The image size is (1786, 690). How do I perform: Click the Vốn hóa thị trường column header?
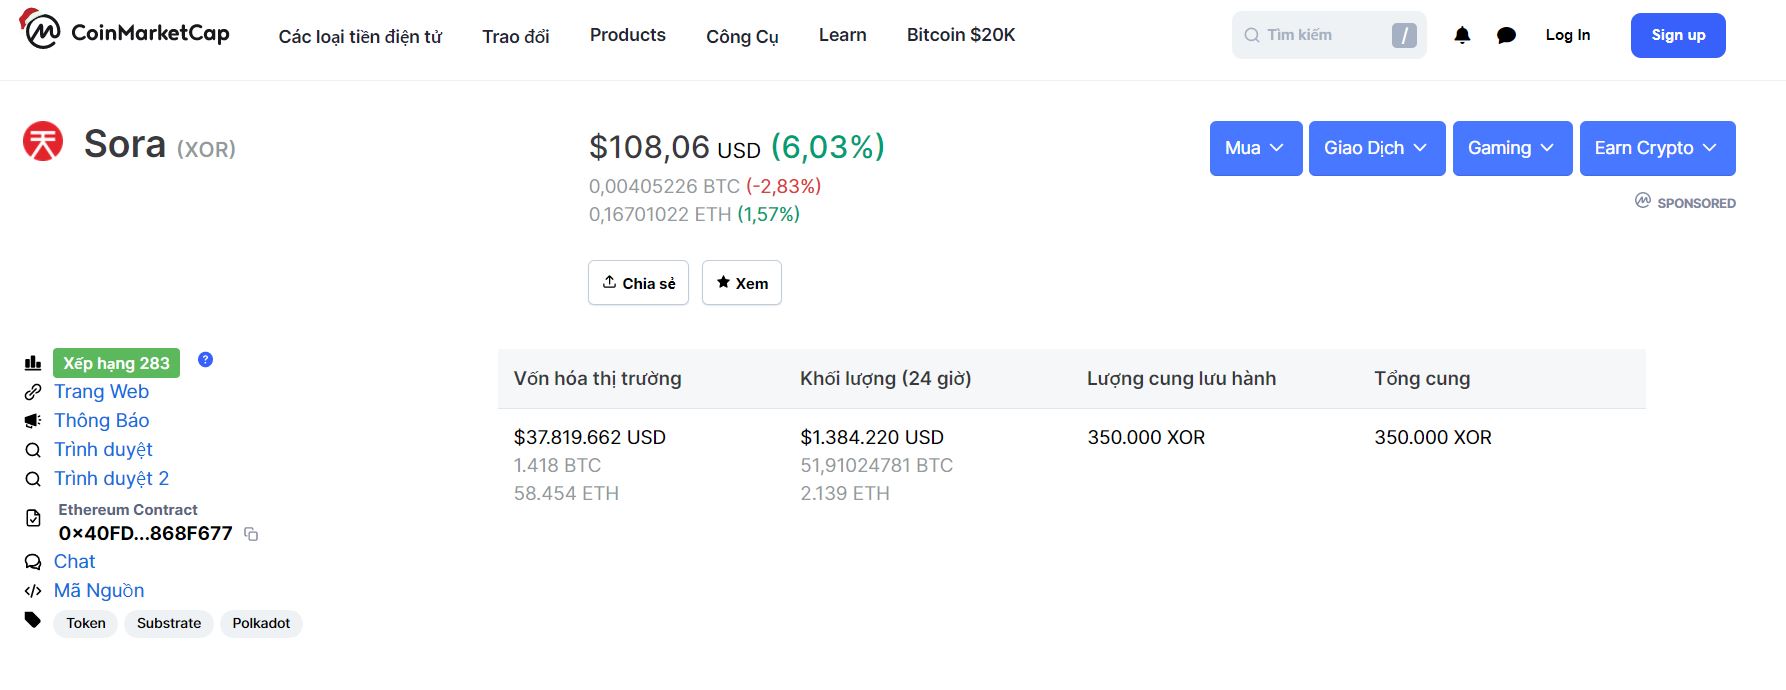(x=598, y=379)
